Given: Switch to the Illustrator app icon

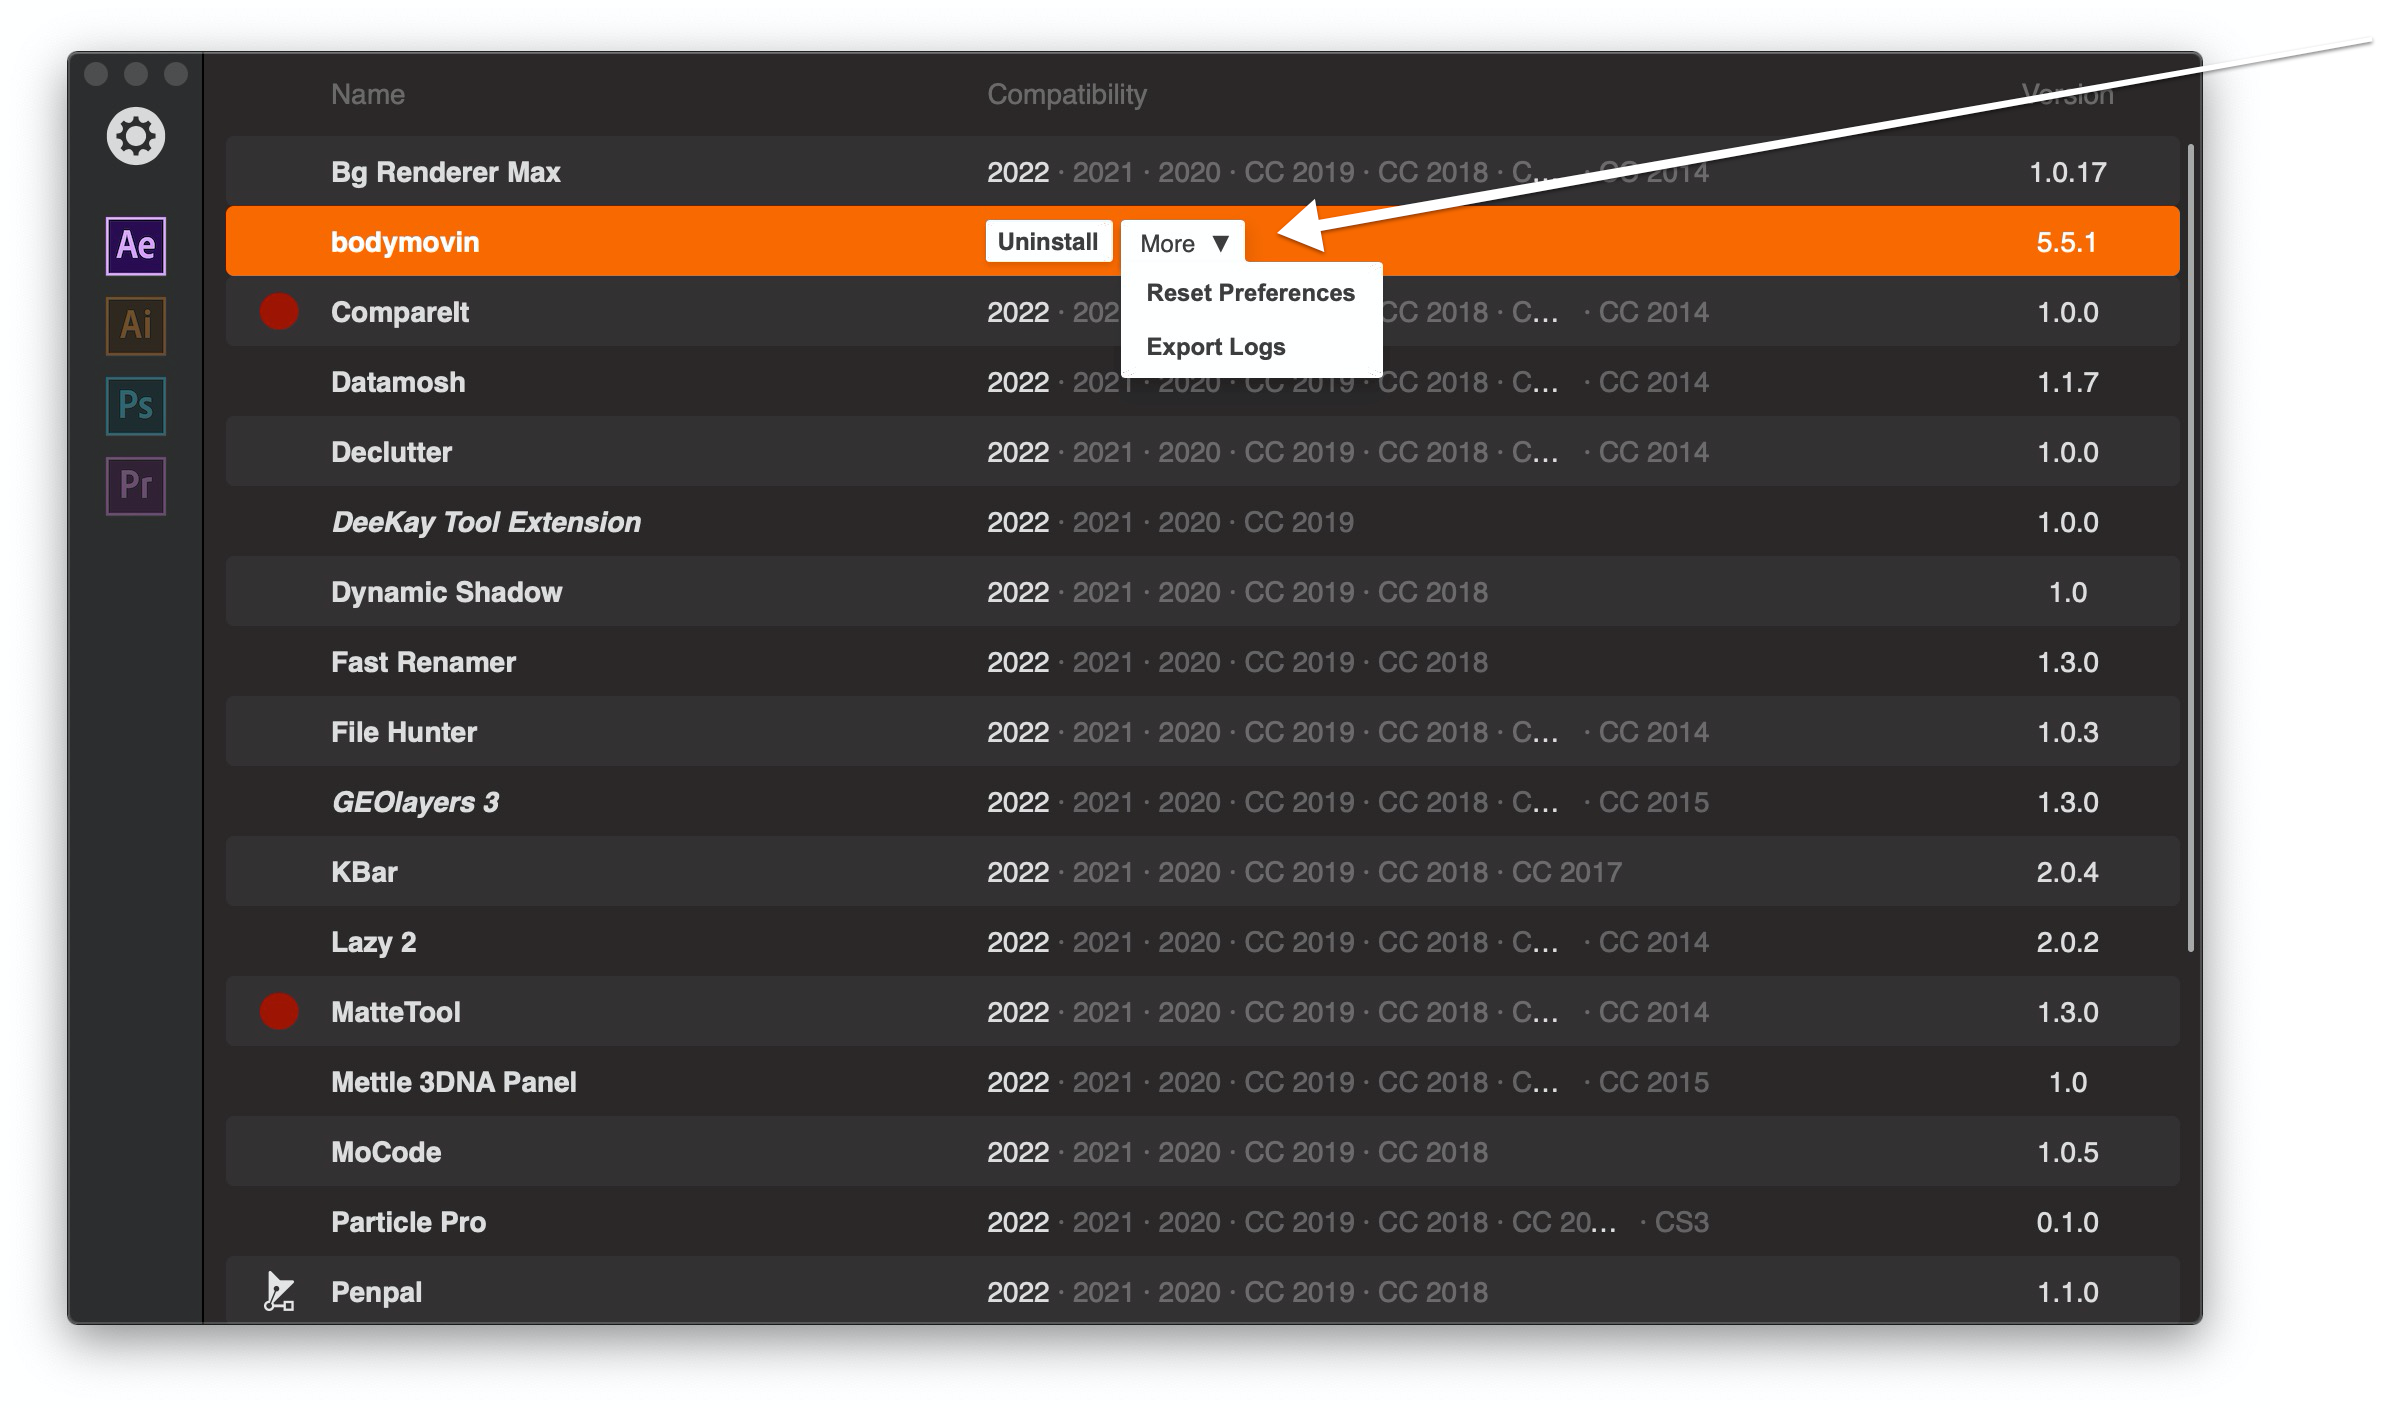Looking at the screenshot, I should [136, 325].
